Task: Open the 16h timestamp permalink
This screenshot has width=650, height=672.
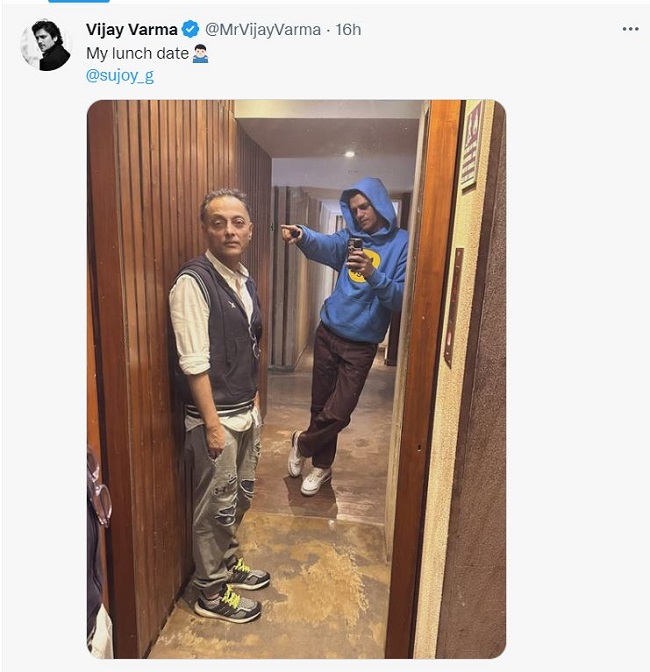Action: click(348, 30)
